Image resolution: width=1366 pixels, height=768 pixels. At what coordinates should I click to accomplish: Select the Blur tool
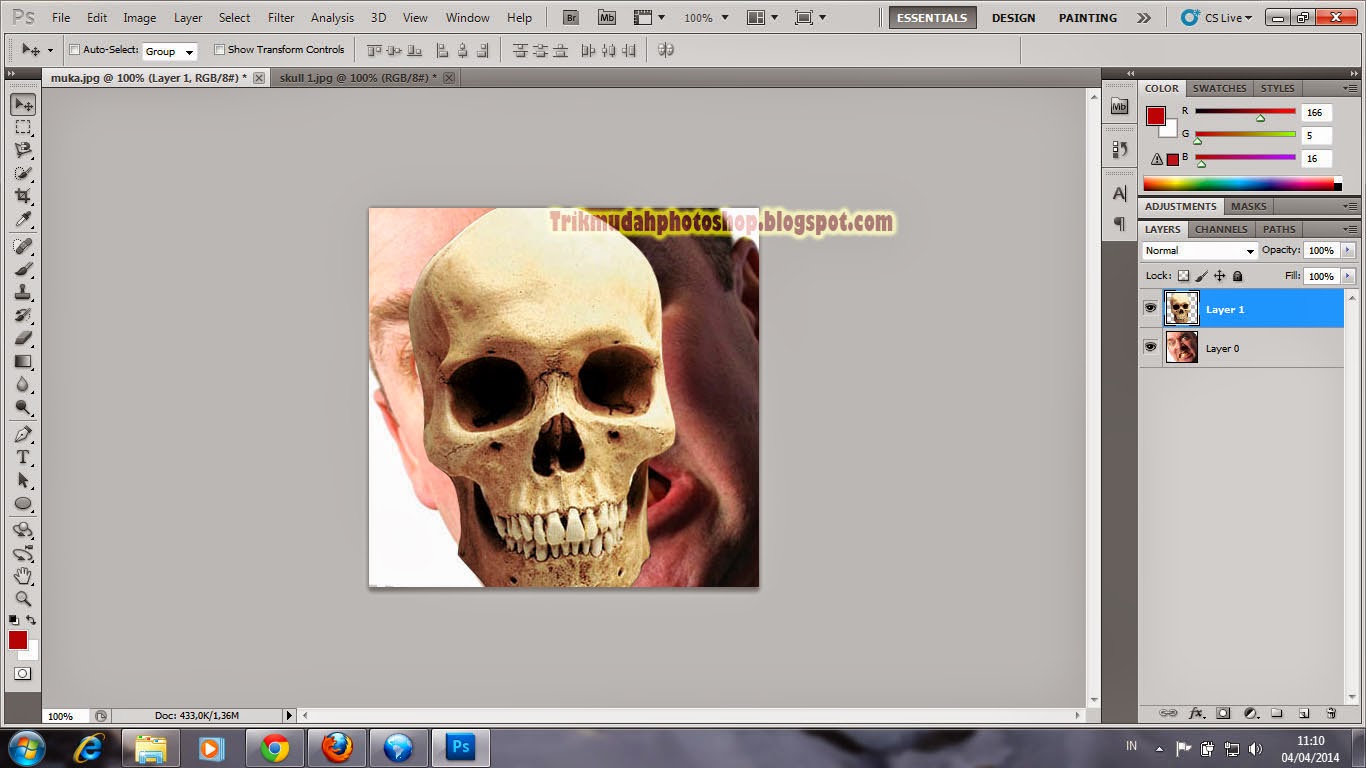point(23,384)
